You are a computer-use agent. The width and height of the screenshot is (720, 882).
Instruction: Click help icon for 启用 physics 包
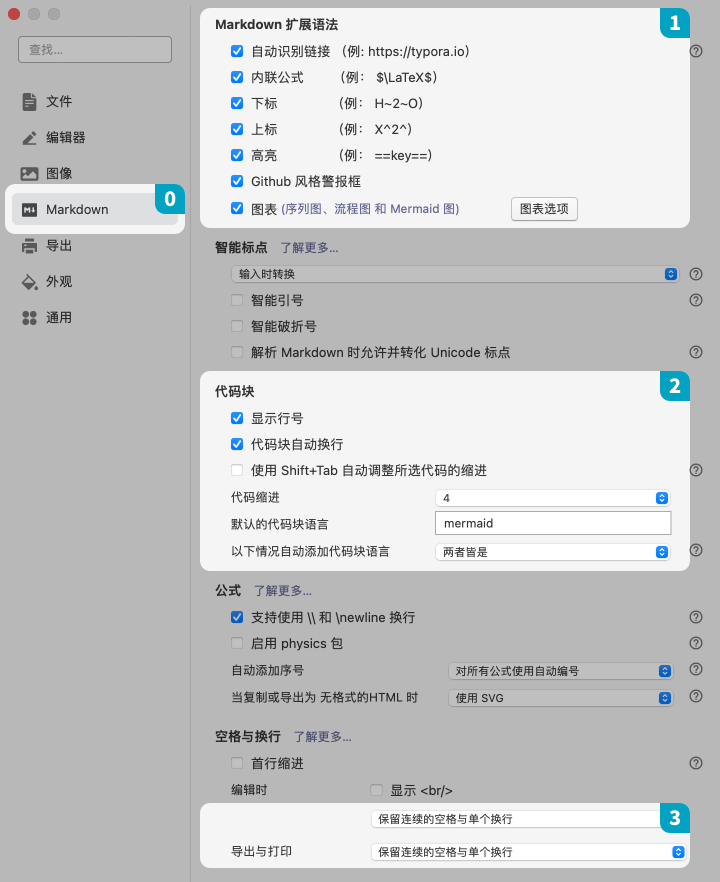696,643
